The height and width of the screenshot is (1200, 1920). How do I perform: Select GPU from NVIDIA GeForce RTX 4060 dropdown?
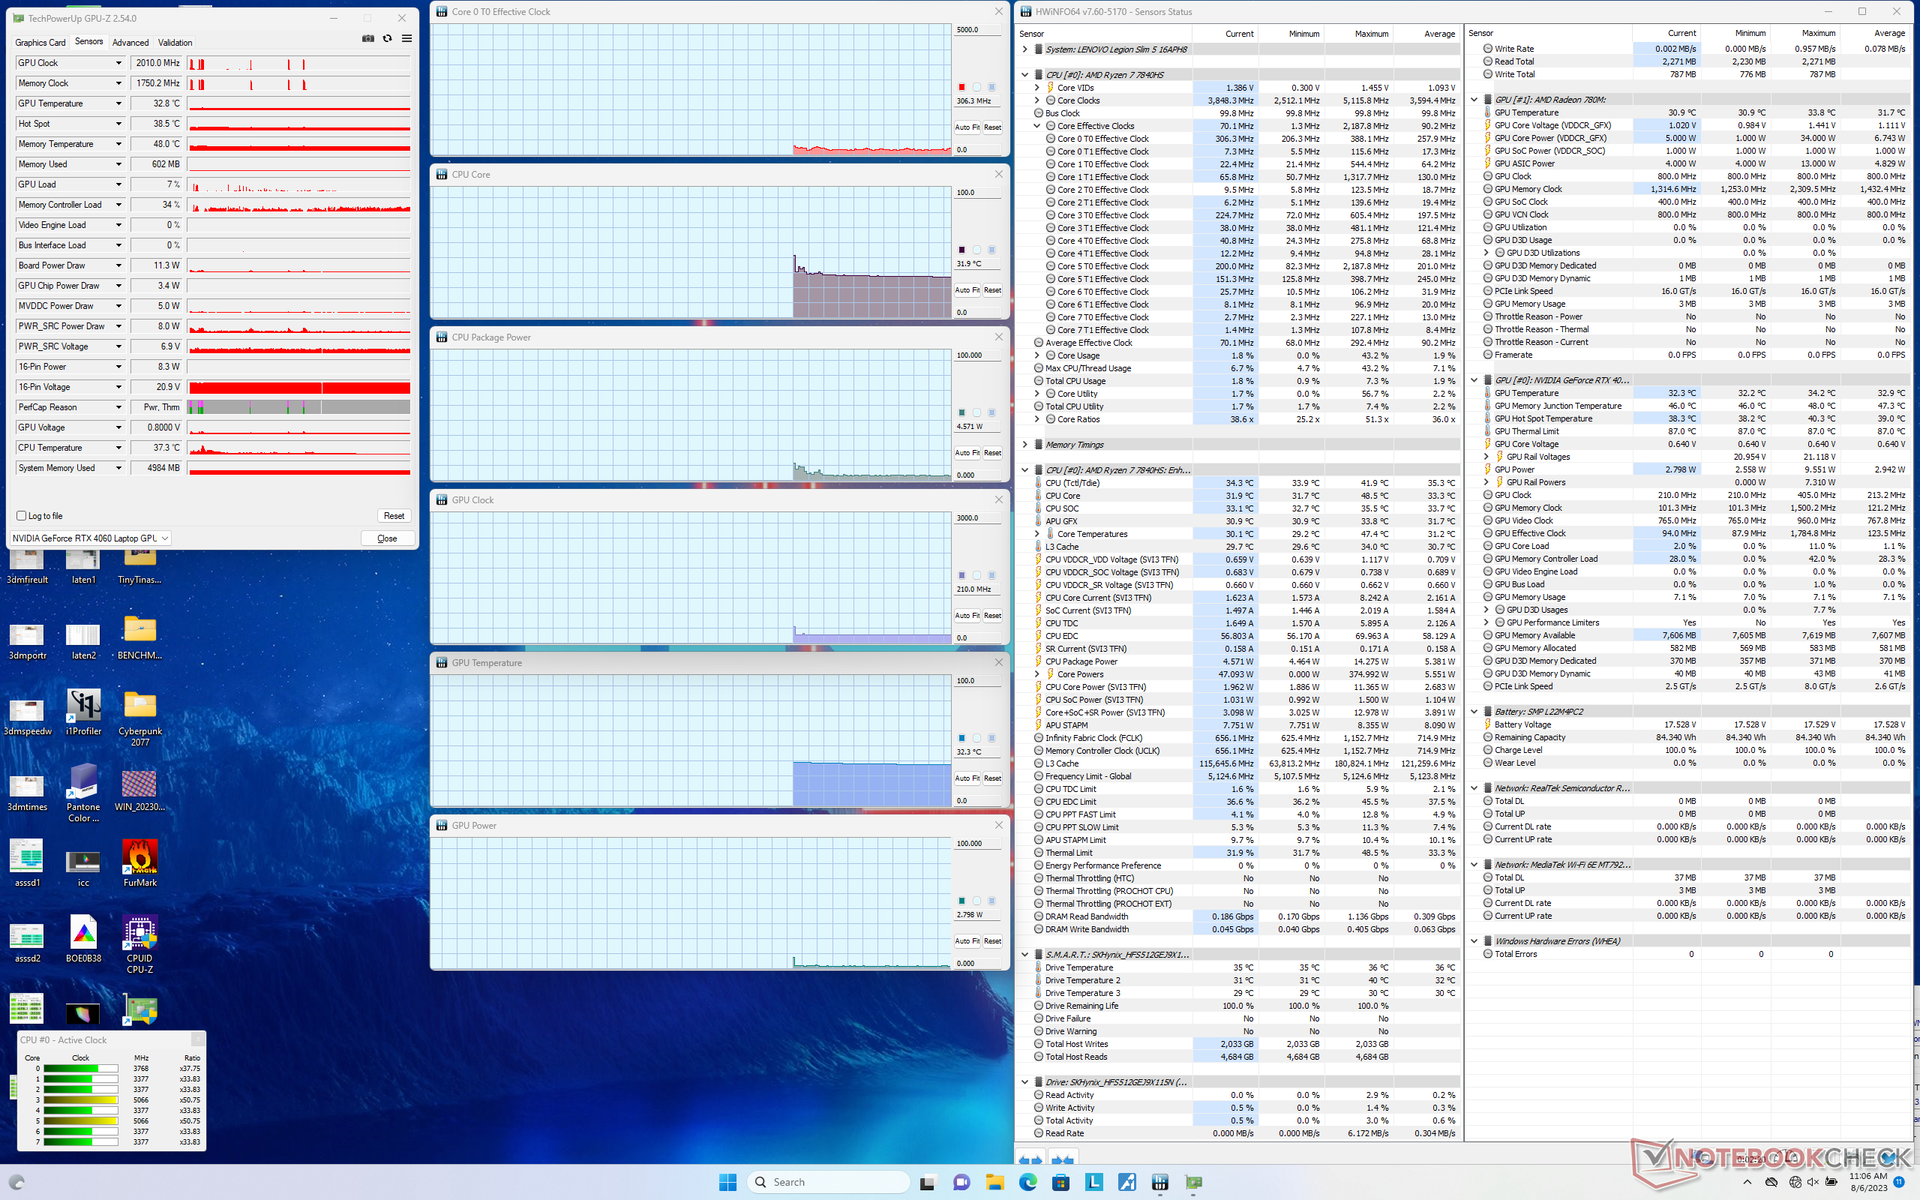pyautogui.click(x=90, y=538)
